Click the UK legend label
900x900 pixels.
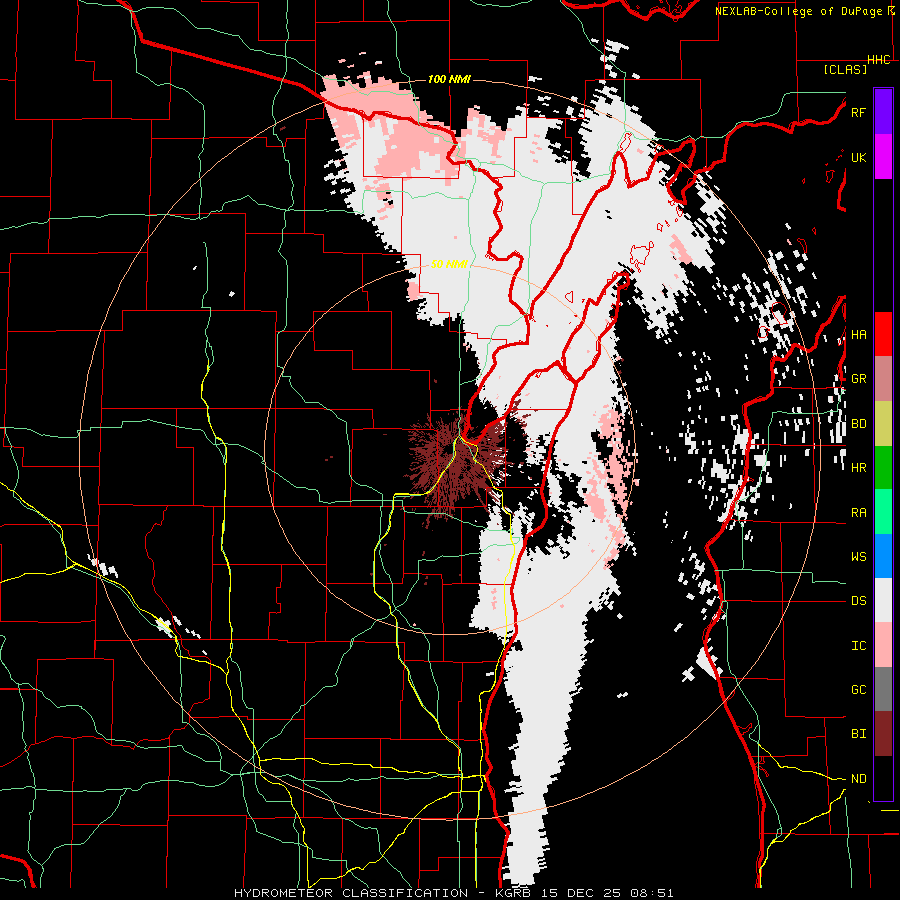coord(858,157)
